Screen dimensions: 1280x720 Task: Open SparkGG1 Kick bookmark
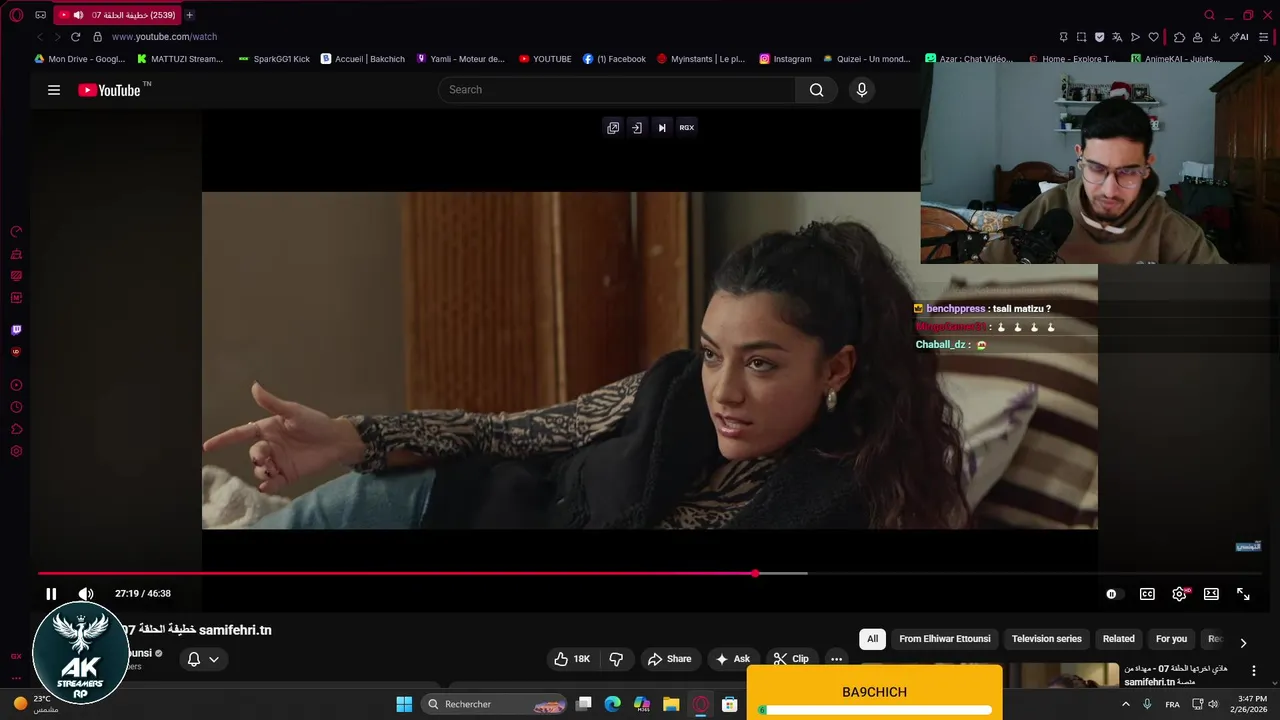274,59
